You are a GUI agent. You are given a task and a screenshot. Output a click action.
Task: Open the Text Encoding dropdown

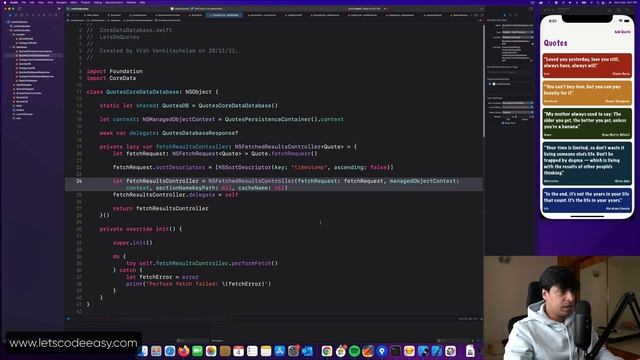coord(518,103)
